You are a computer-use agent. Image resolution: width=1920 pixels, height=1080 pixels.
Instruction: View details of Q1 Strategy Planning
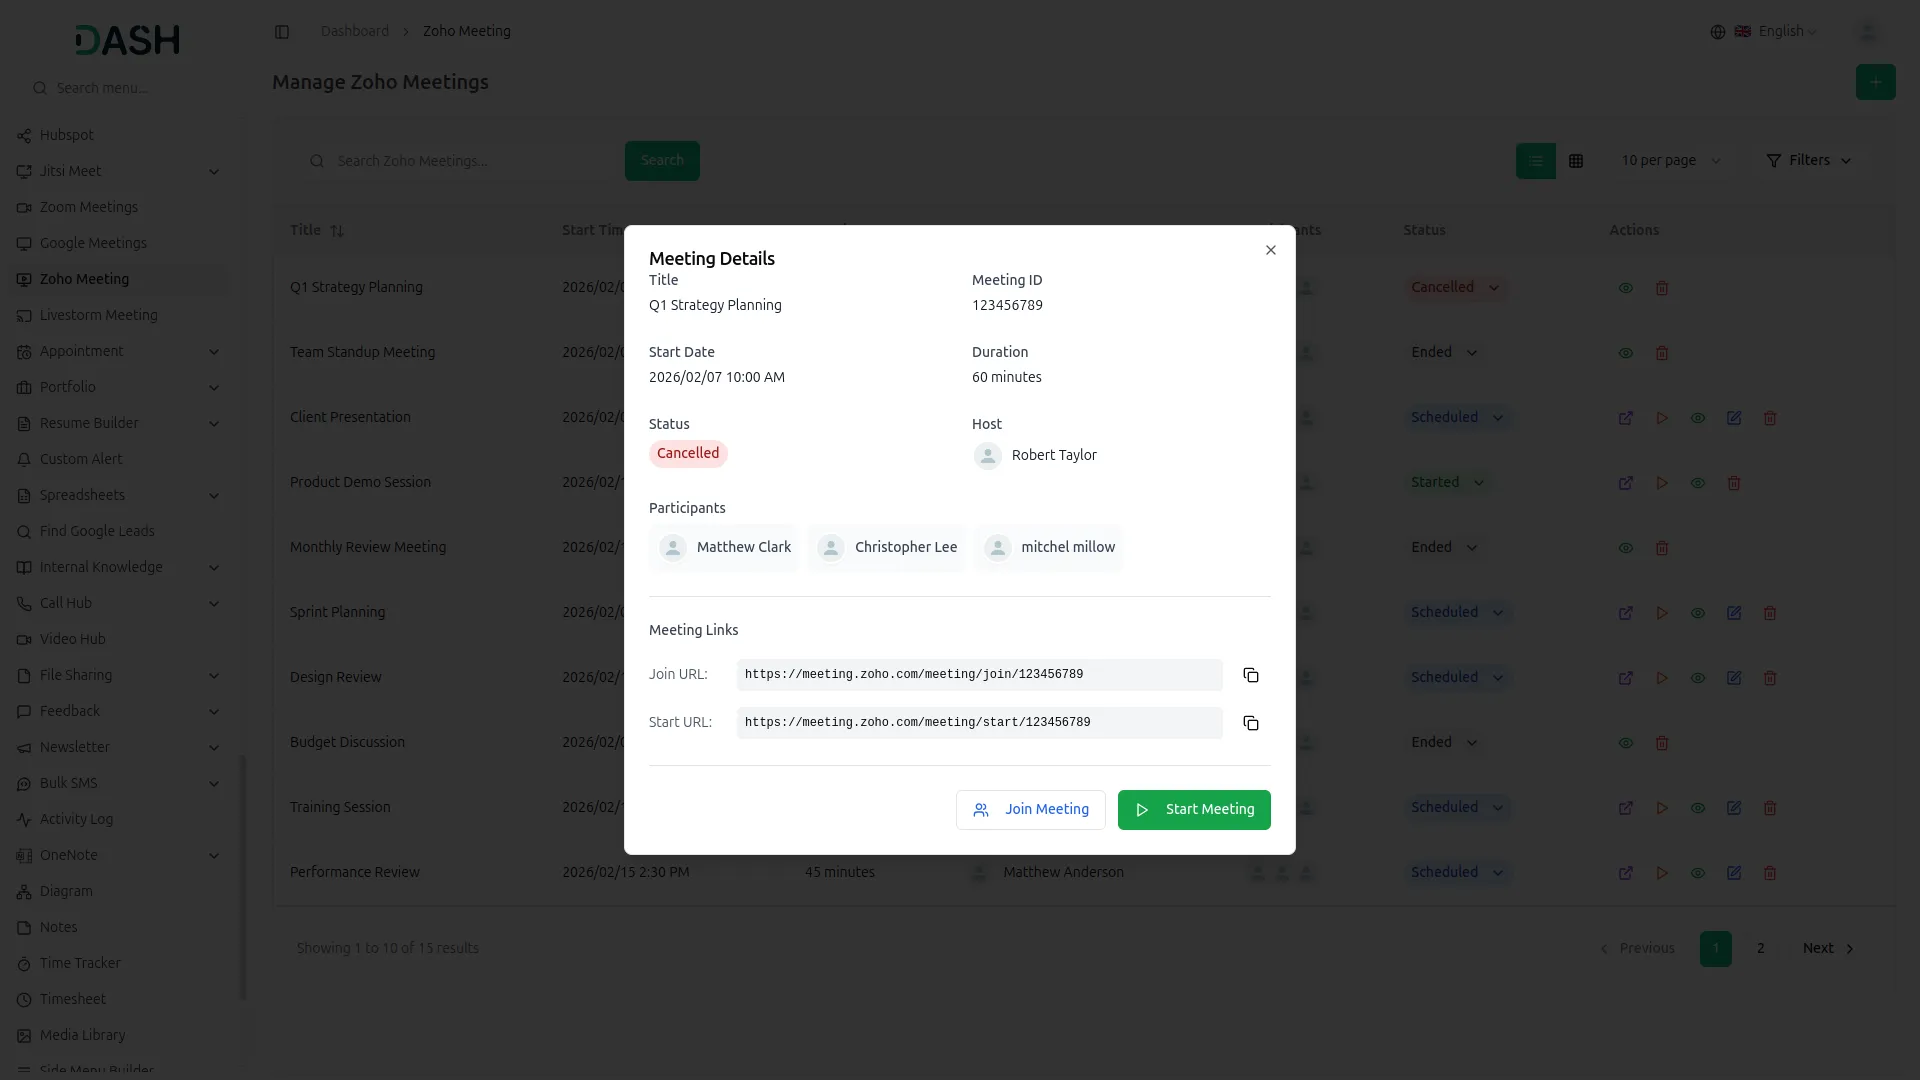coord(1626,288)
